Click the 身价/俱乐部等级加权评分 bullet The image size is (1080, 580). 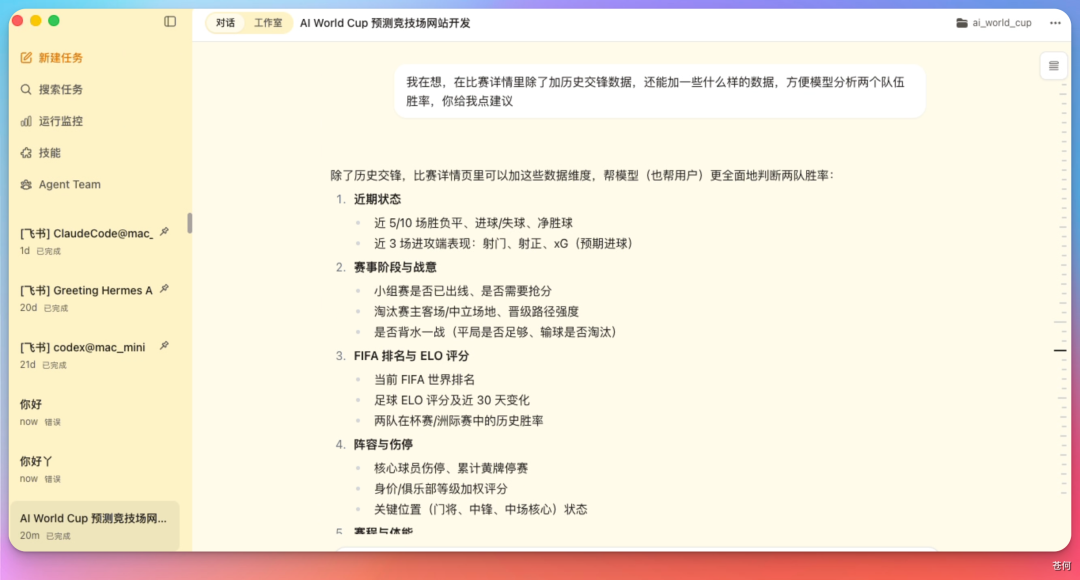pyautogui.click(x=441, y=489)
